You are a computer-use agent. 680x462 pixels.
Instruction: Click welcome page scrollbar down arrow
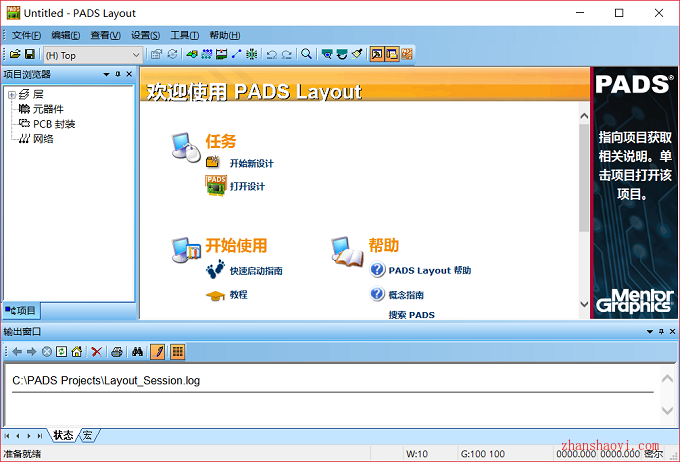[x=584, y=304]
